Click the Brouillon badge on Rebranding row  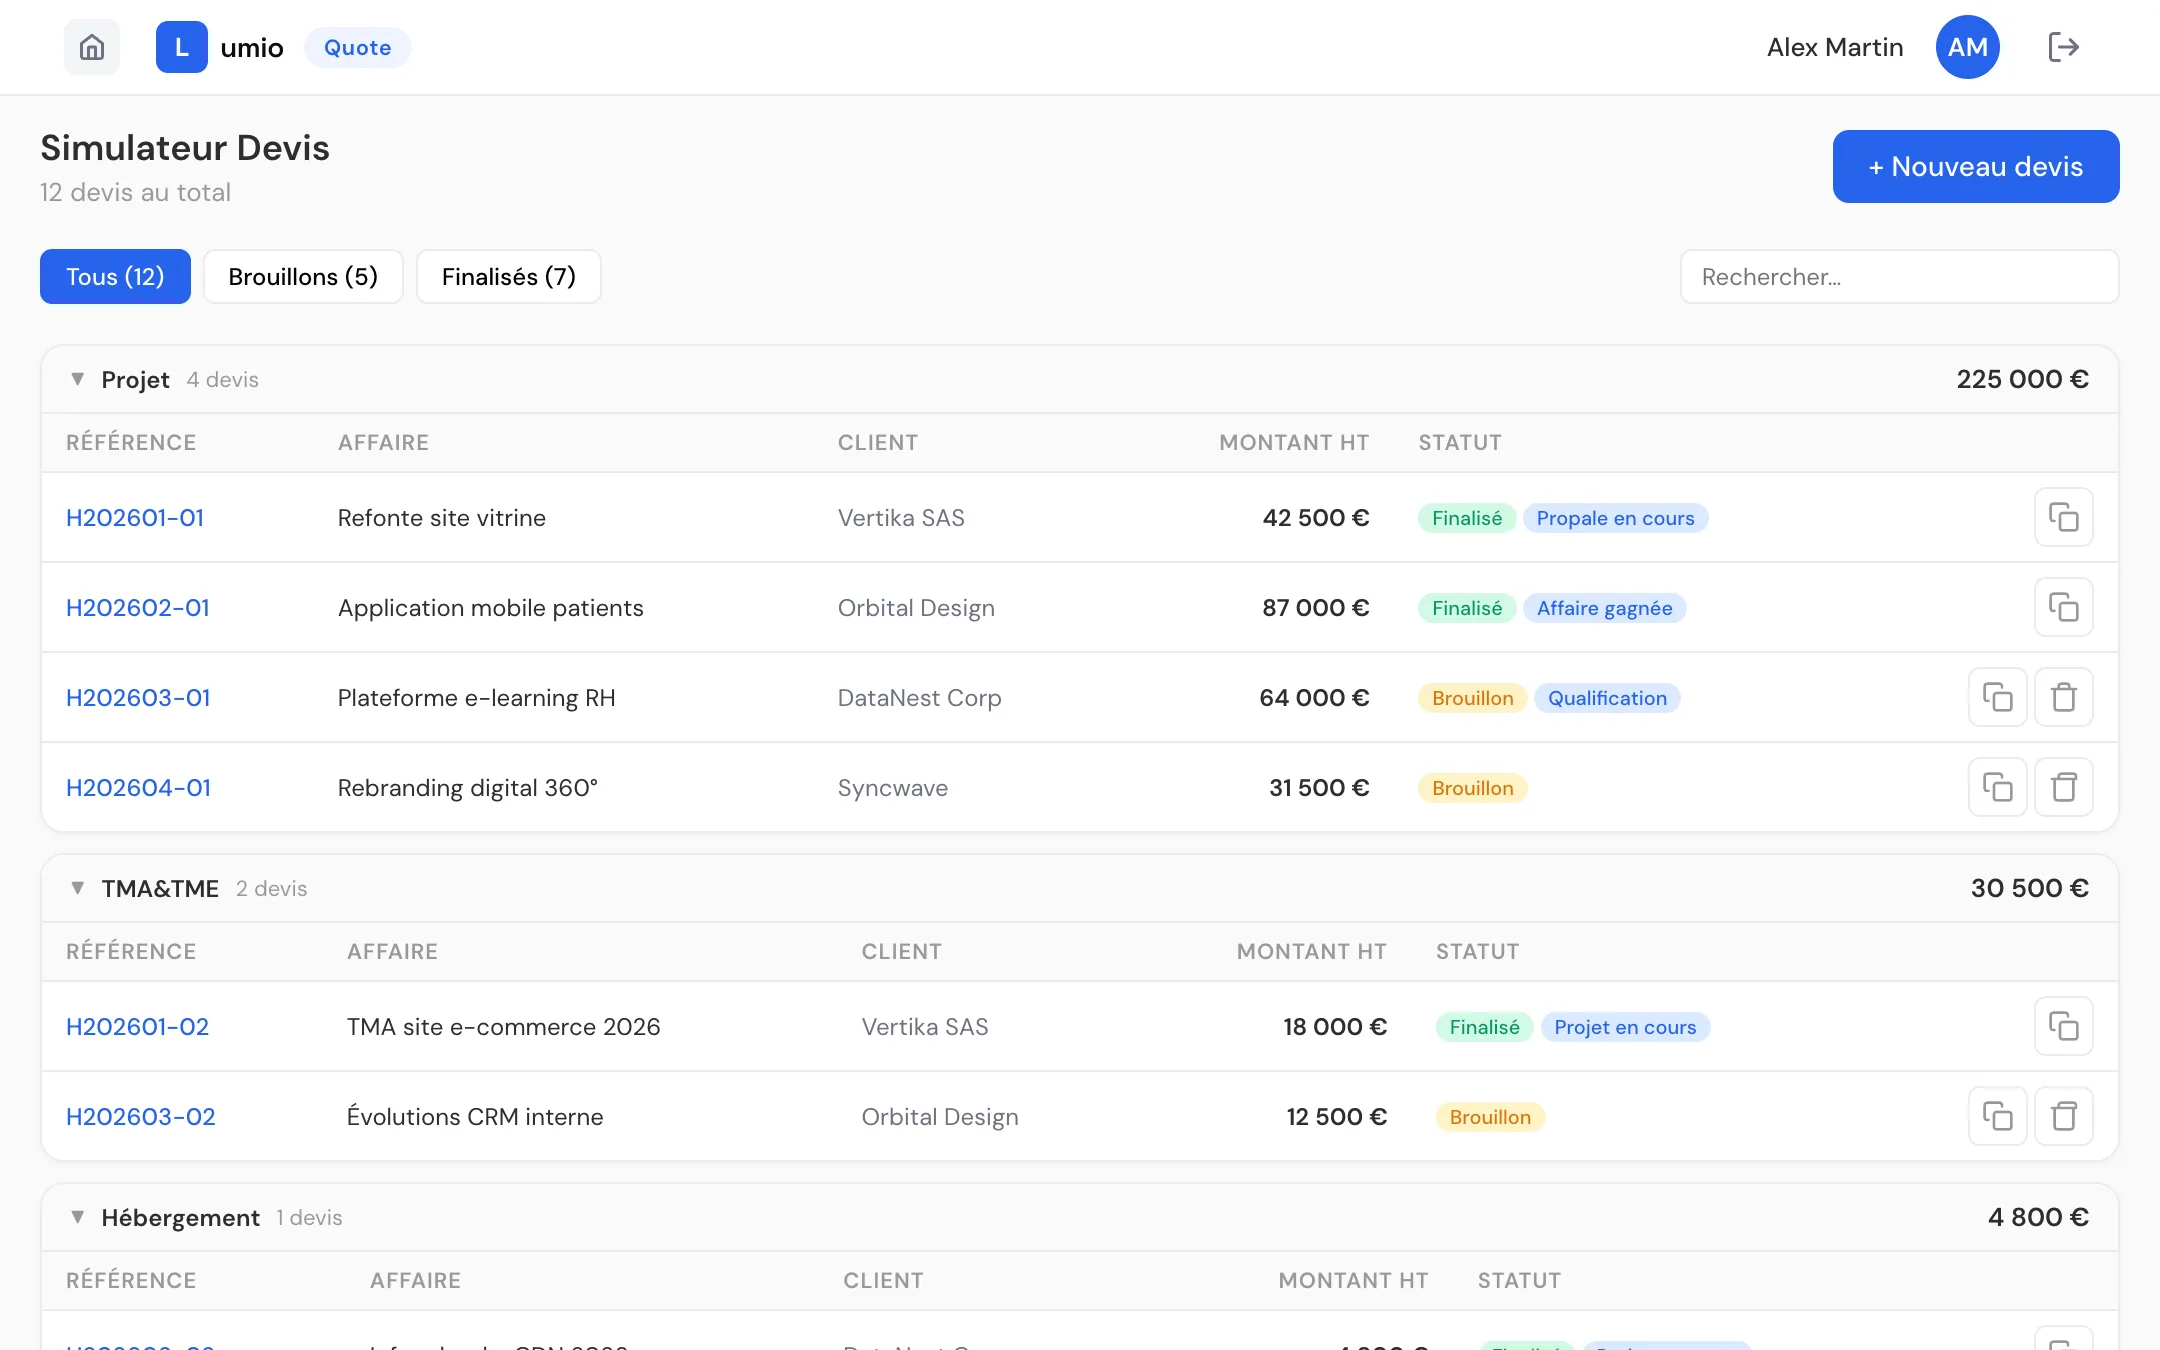click(1472, 788)
